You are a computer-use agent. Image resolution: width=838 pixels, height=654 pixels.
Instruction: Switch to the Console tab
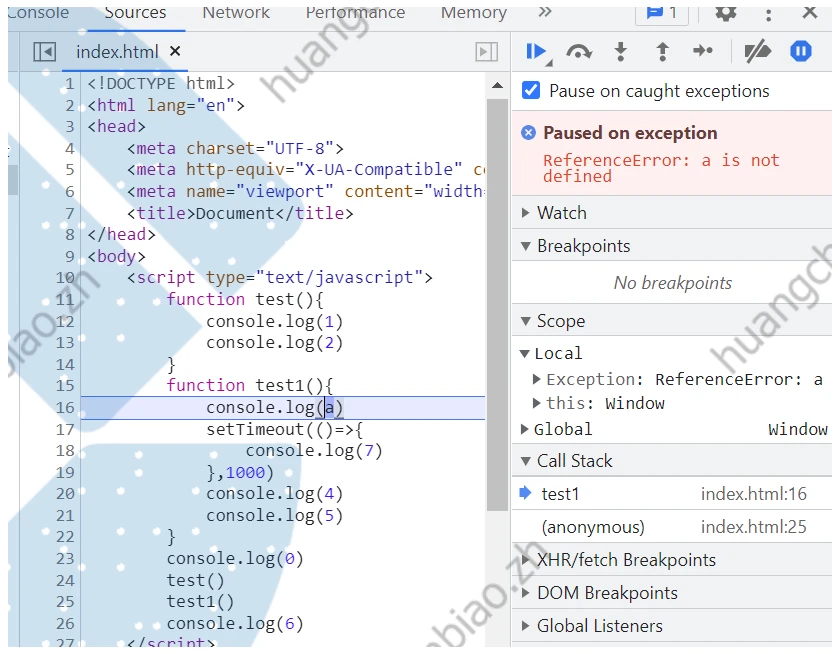[38, 13]
